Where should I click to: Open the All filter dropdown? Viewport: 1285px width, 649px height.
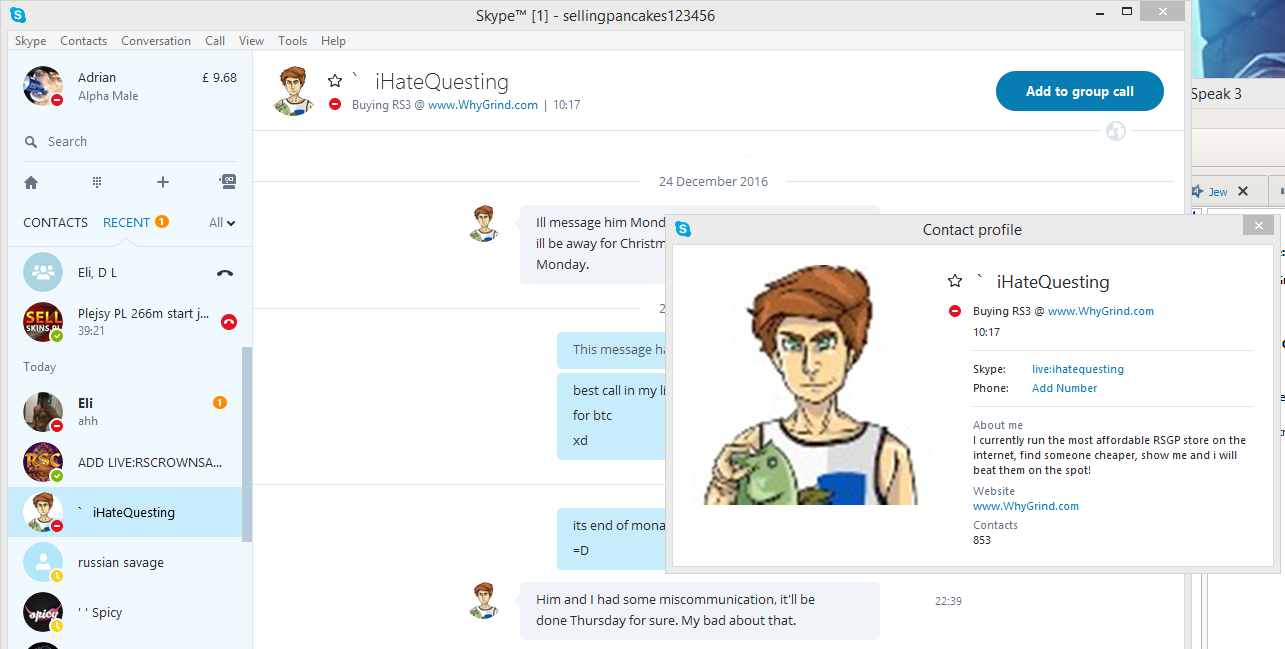pos(222,222)
